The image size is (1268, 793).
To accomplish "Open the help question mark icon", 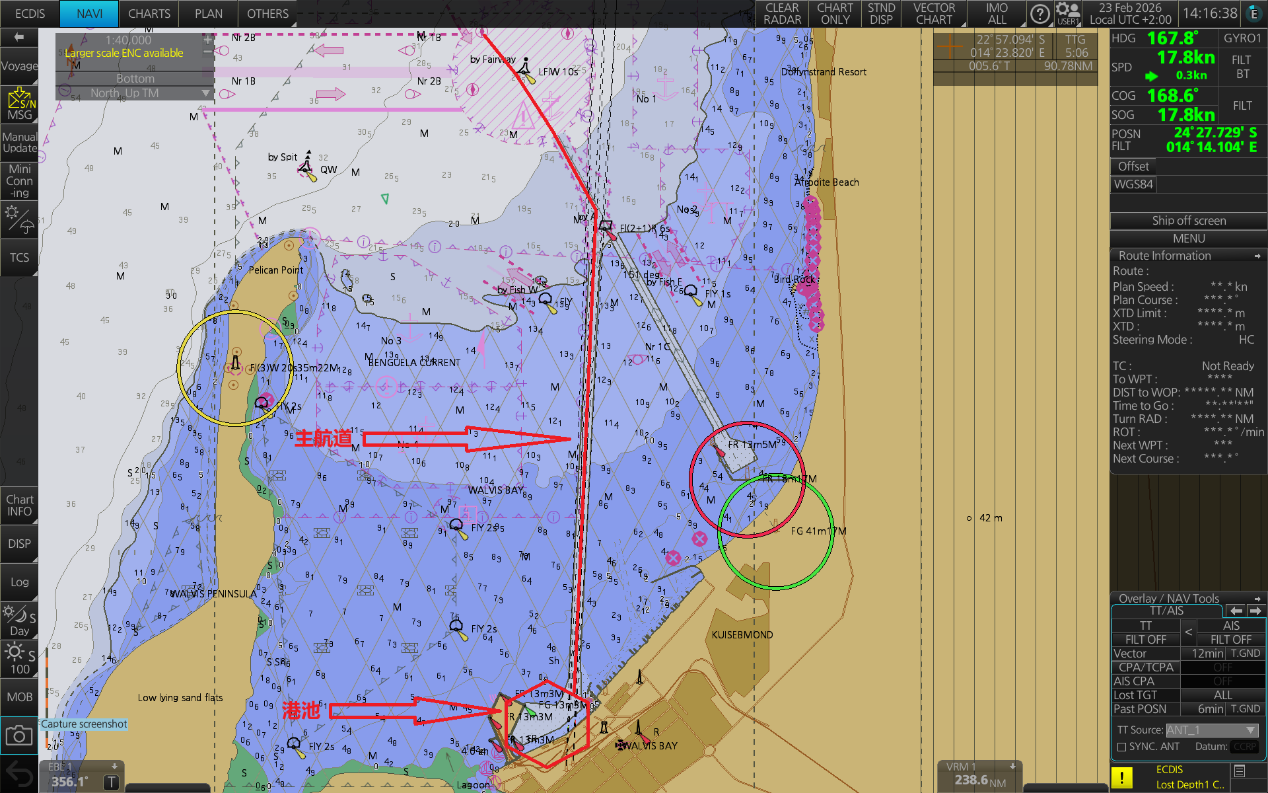I will [1040, 14].
